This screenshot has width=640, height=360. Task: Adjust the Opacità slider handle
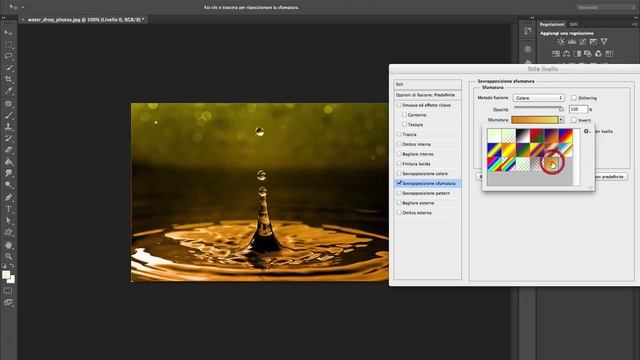coord(561,109)
